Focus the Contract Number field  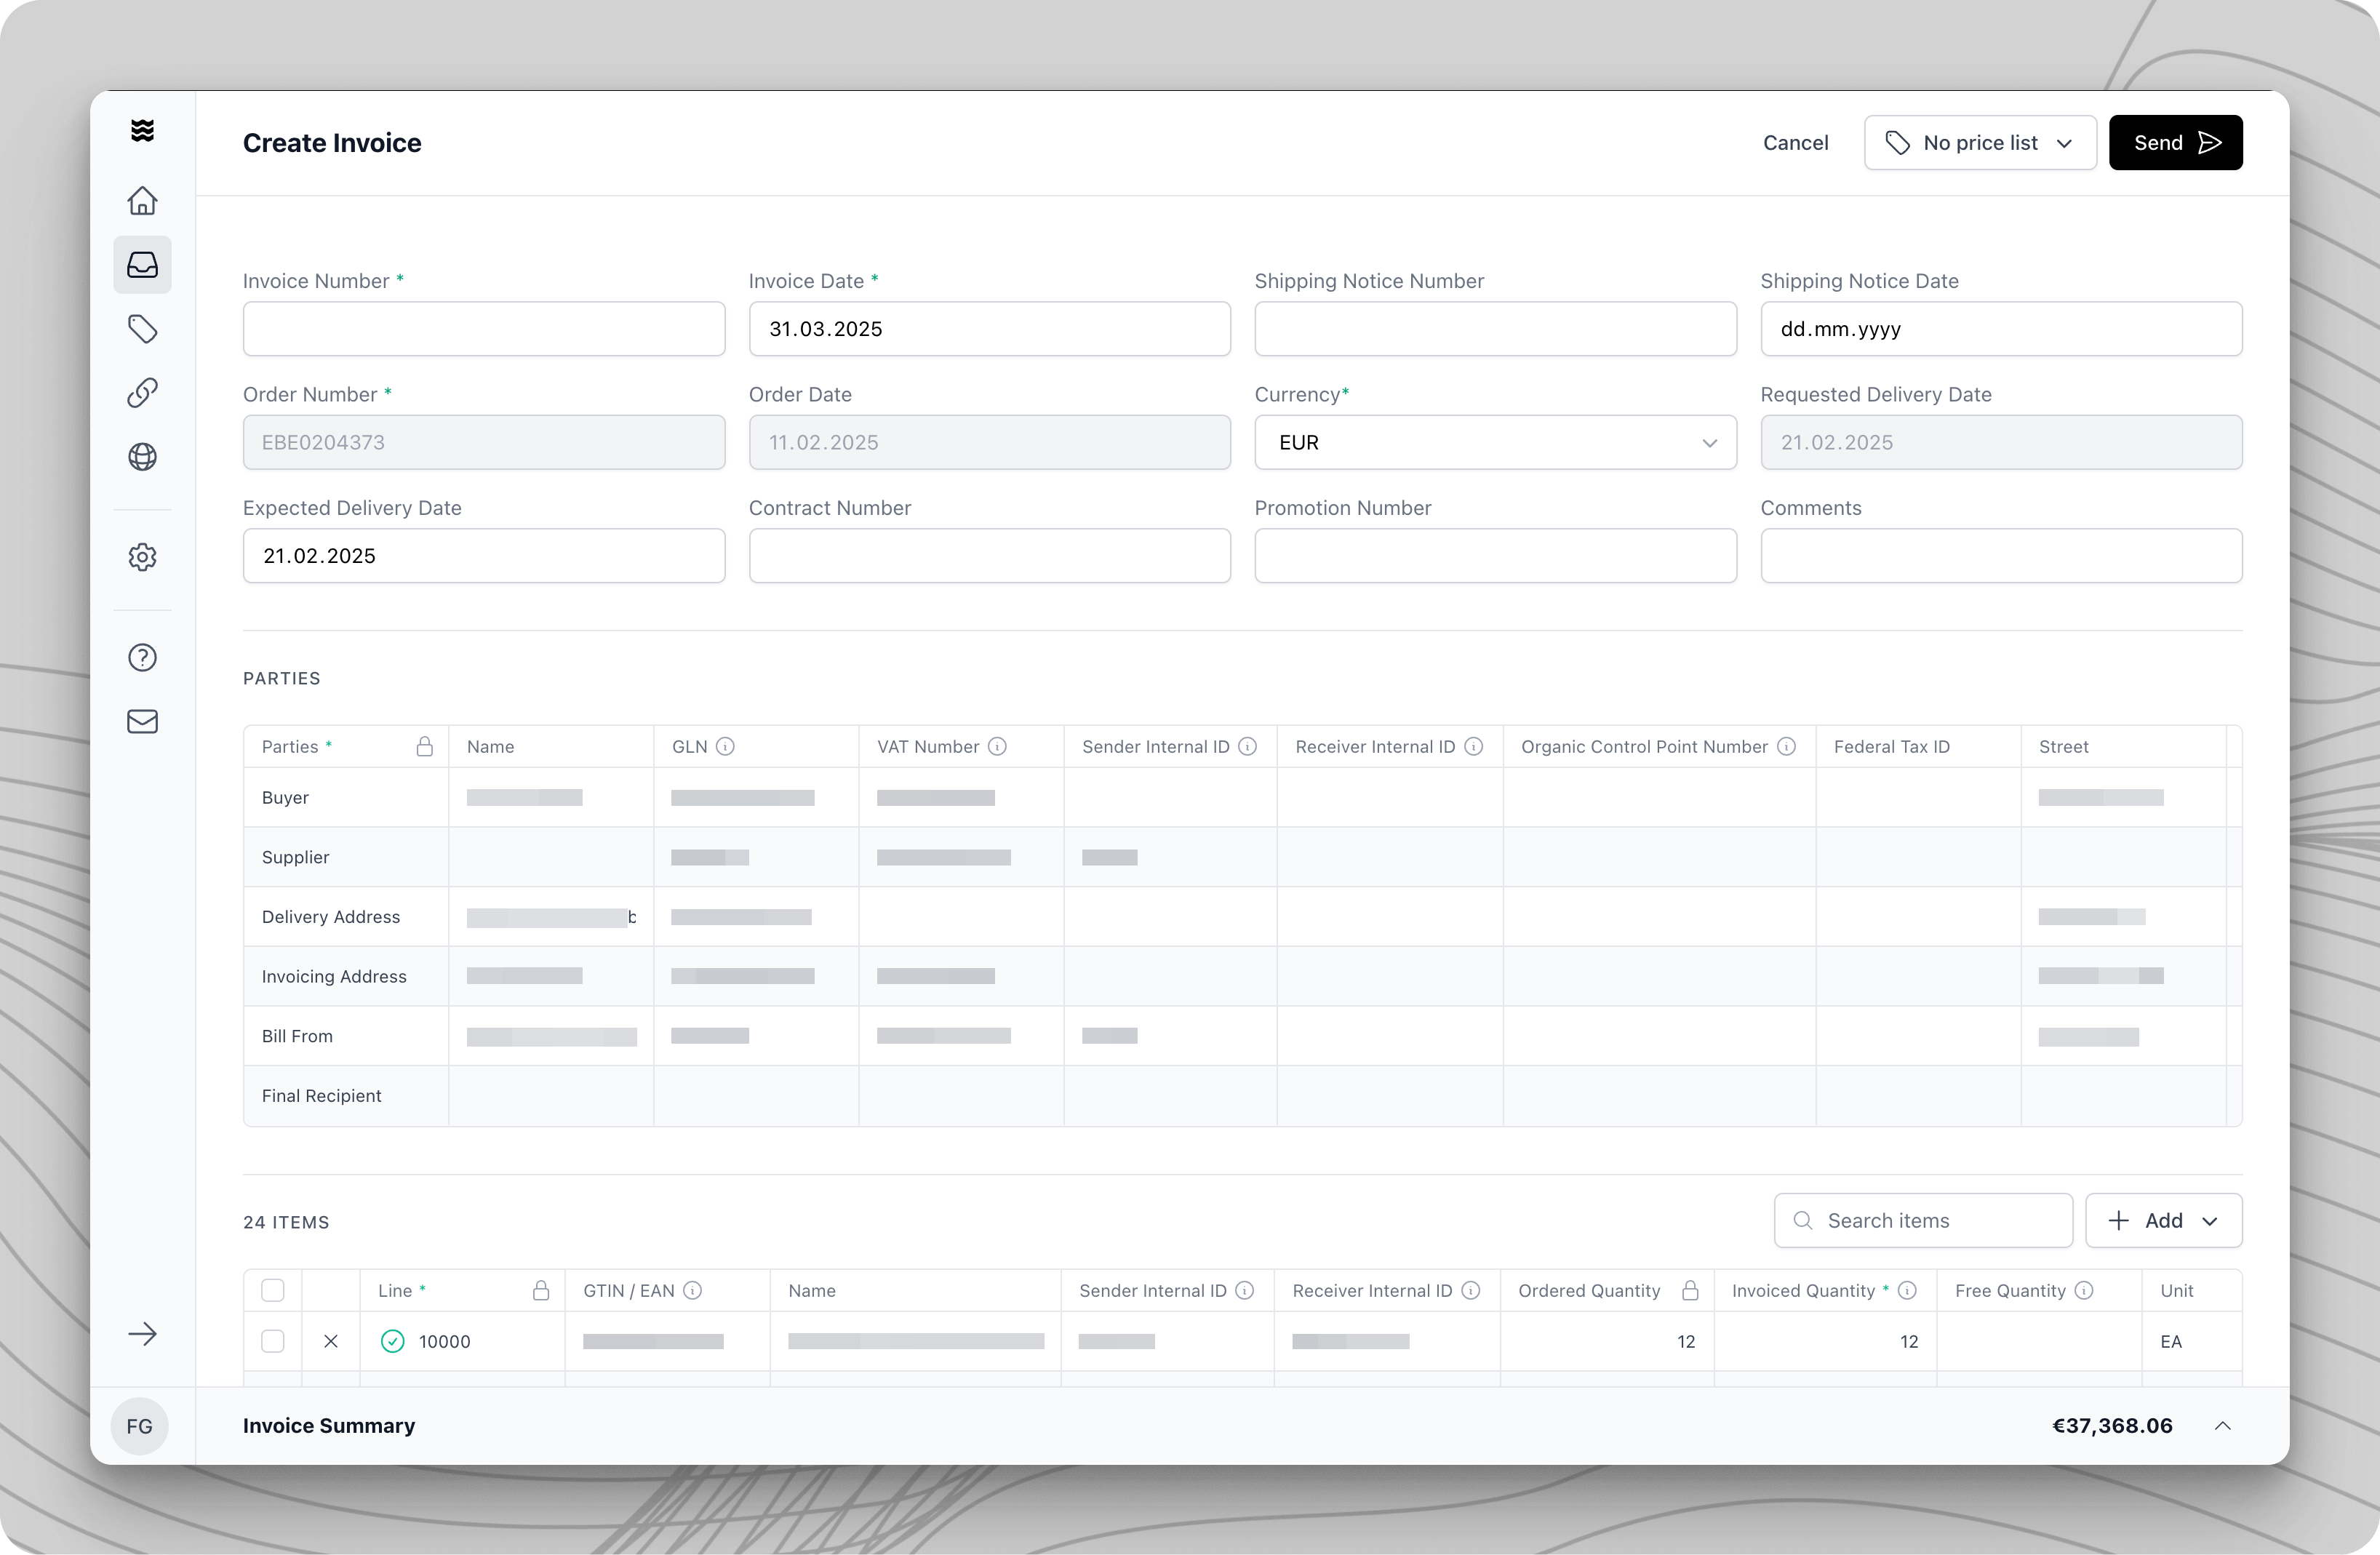click(990, 556)
